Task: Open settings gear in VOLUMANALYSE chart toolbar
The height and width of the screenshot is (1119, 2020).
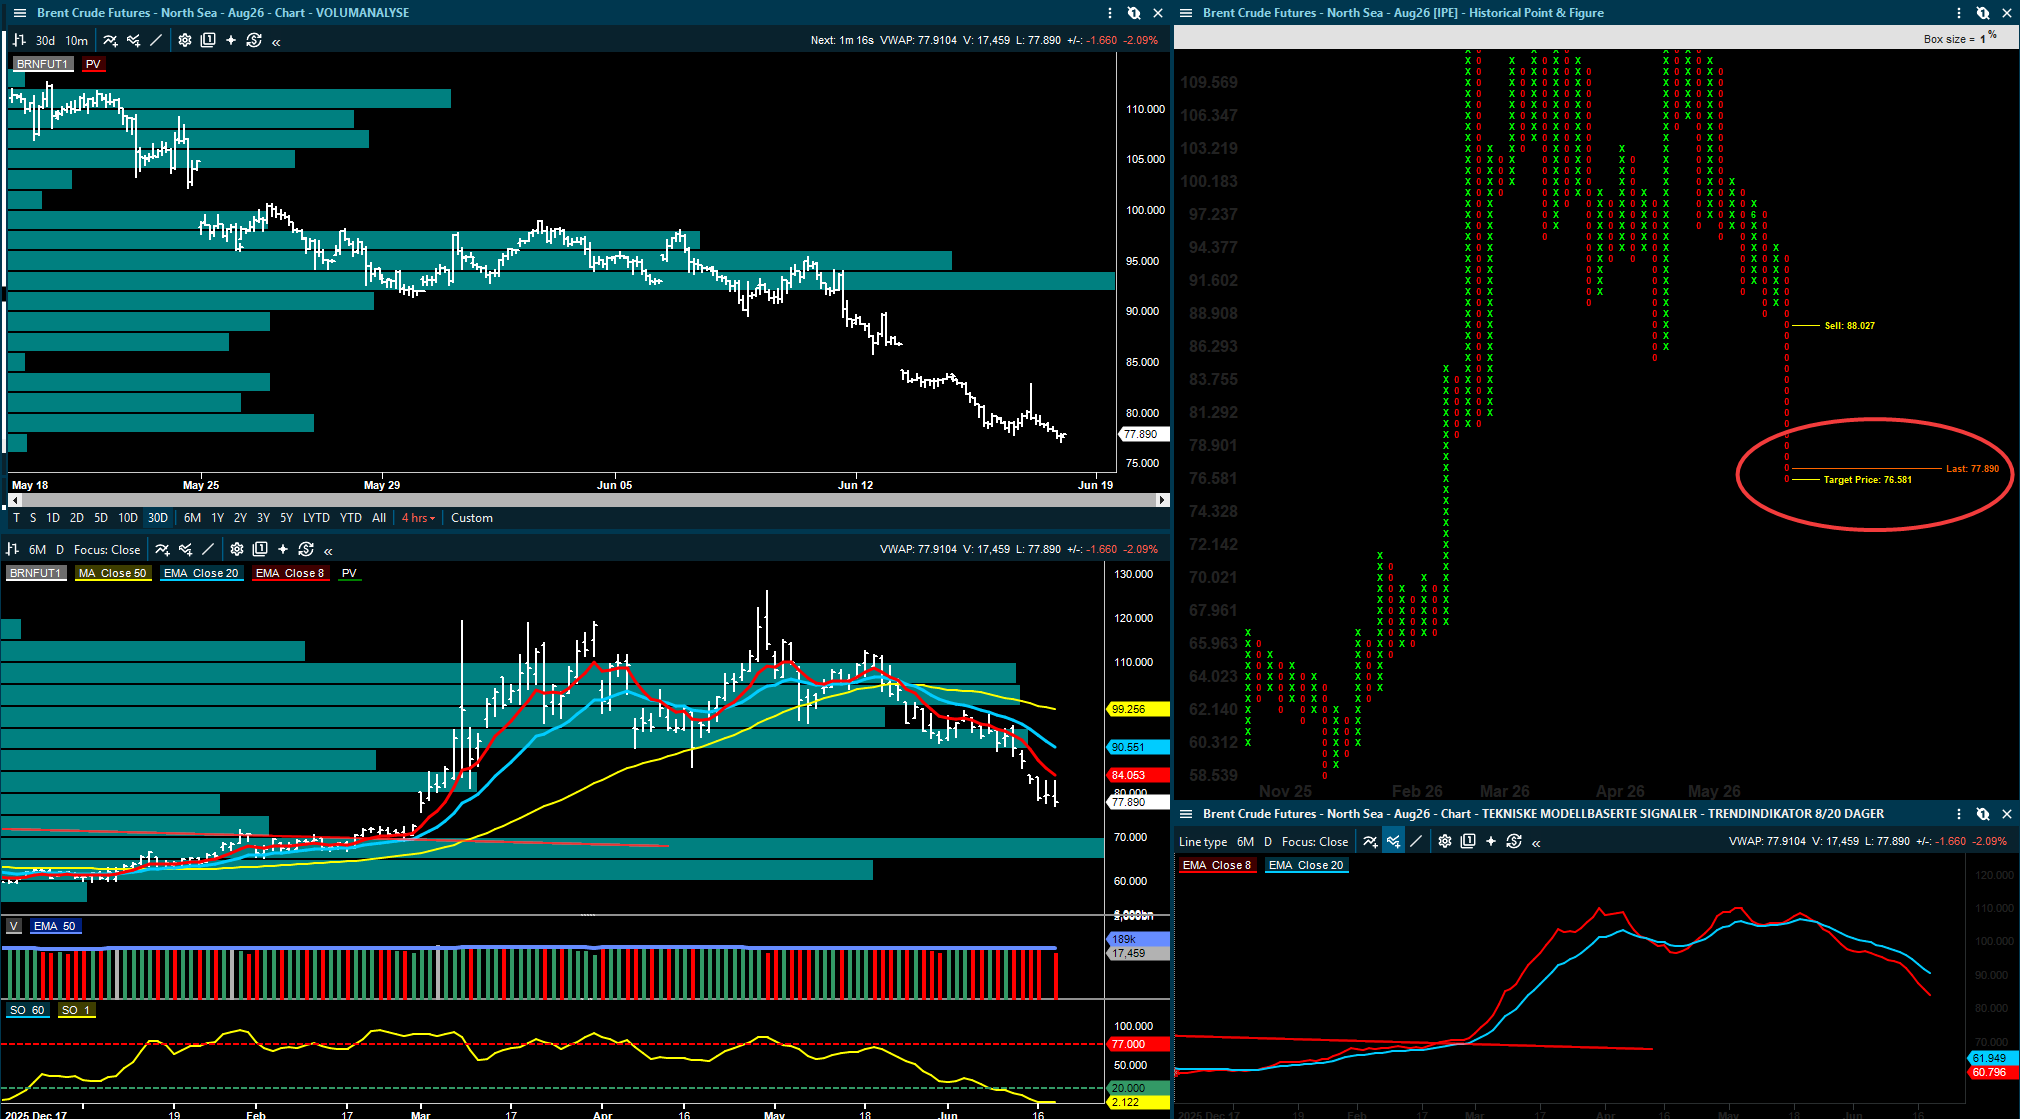Action: tap(185, 40)
